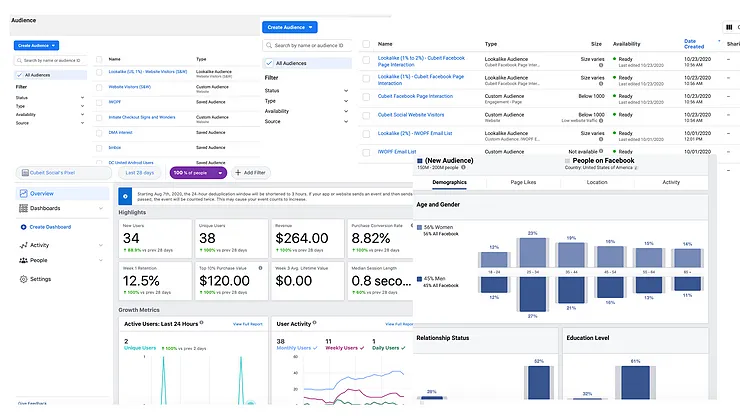Open the Overview chart icon in sidebar
The image size is (740, 416).
tap(23, 194)
